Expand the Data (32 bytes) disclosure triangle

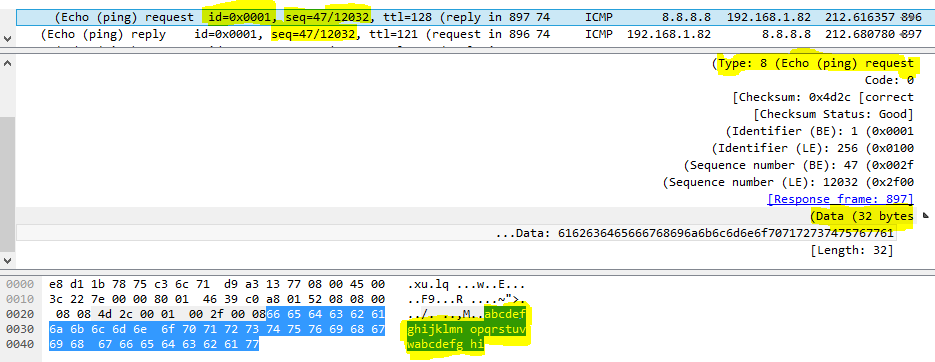pyautogui.click(x=925, y=215)
